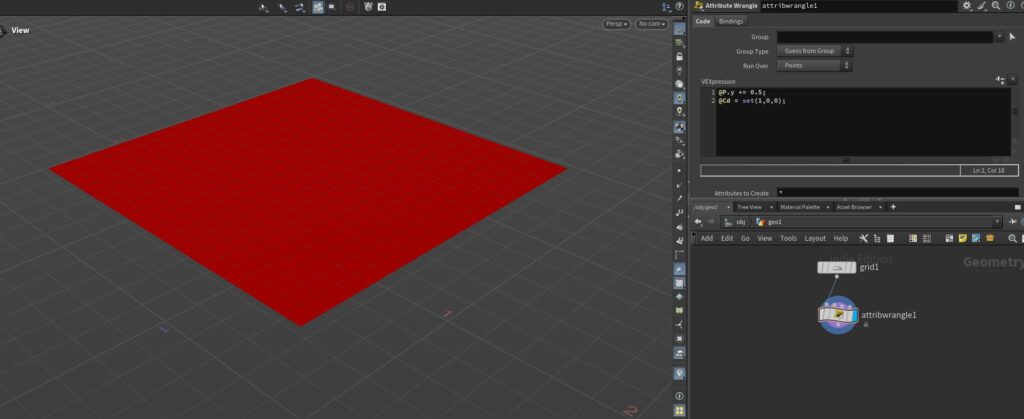The image size is (1024, 419).
Task: Click the VEXpression preset icon
Action: click(1000, 80)
